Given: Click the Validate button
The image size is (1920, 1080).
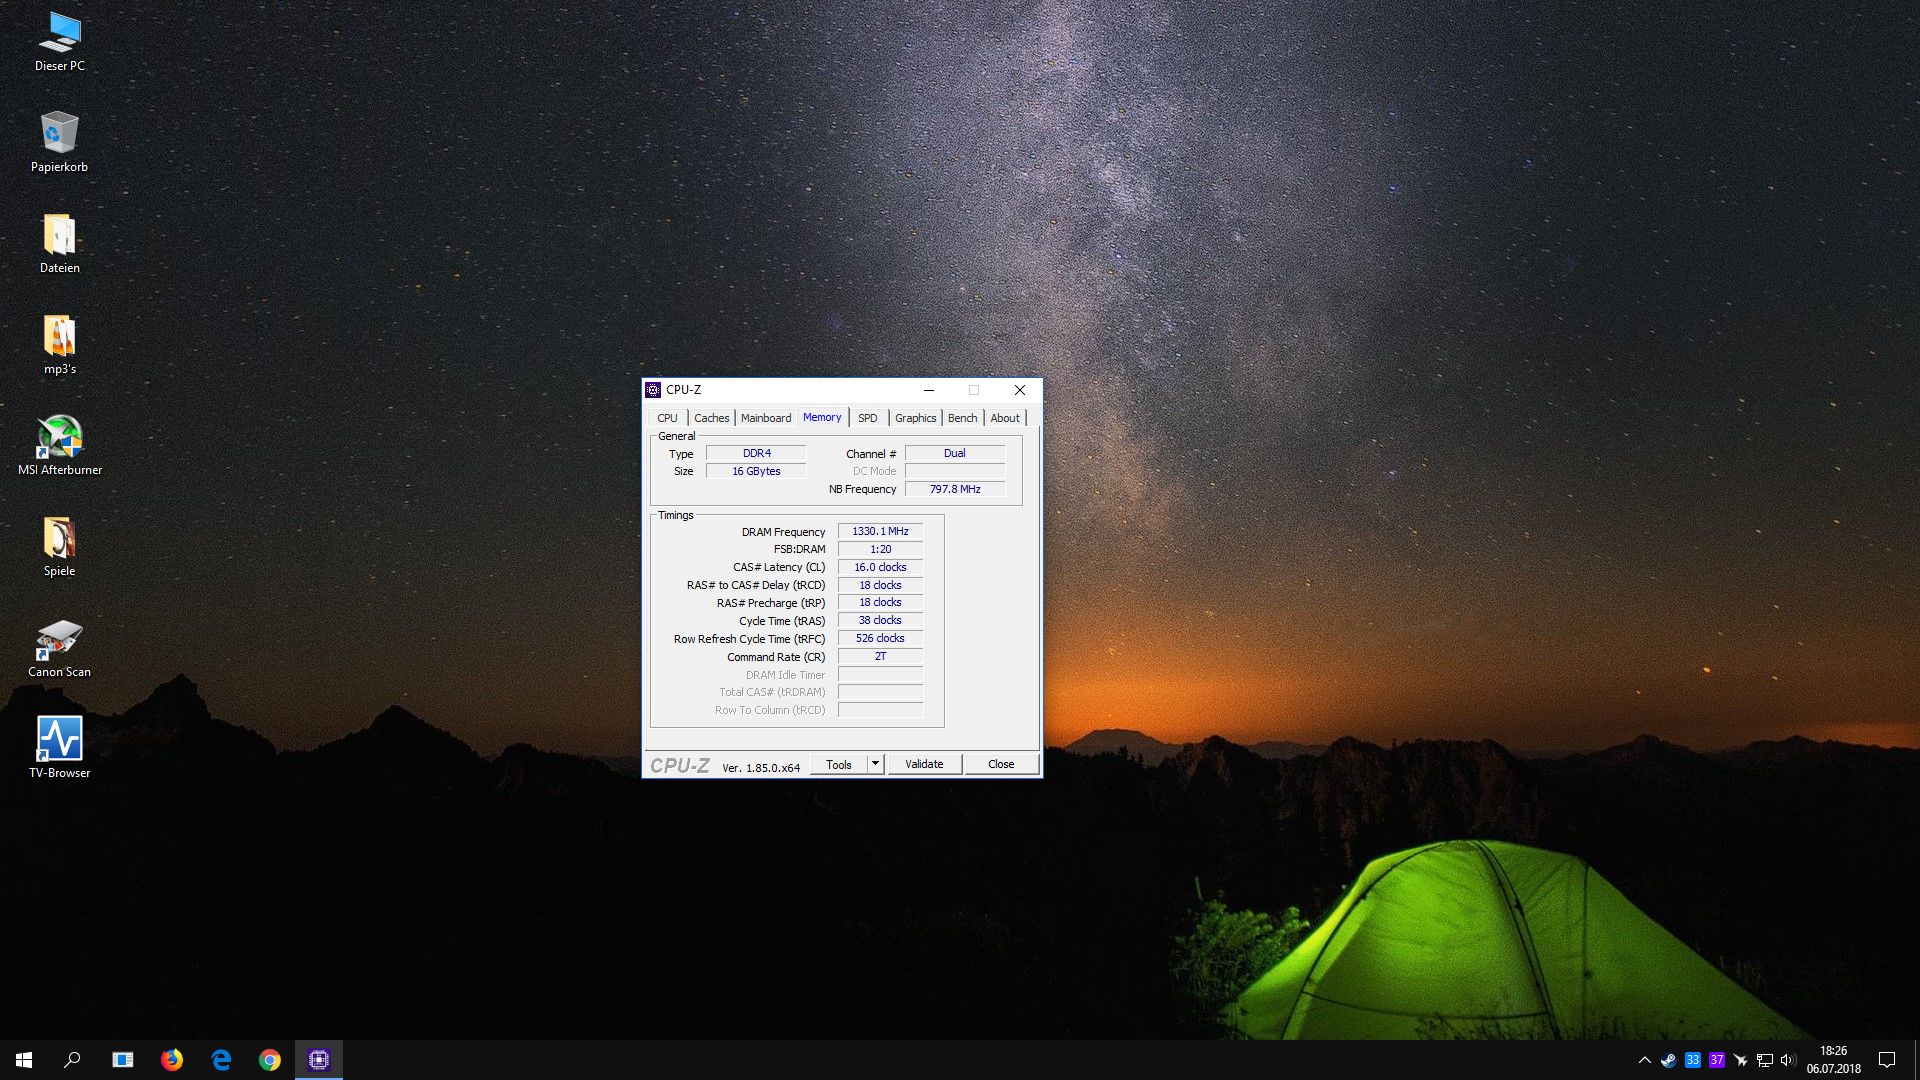Looking at the screenshot, I should point(924,764).
